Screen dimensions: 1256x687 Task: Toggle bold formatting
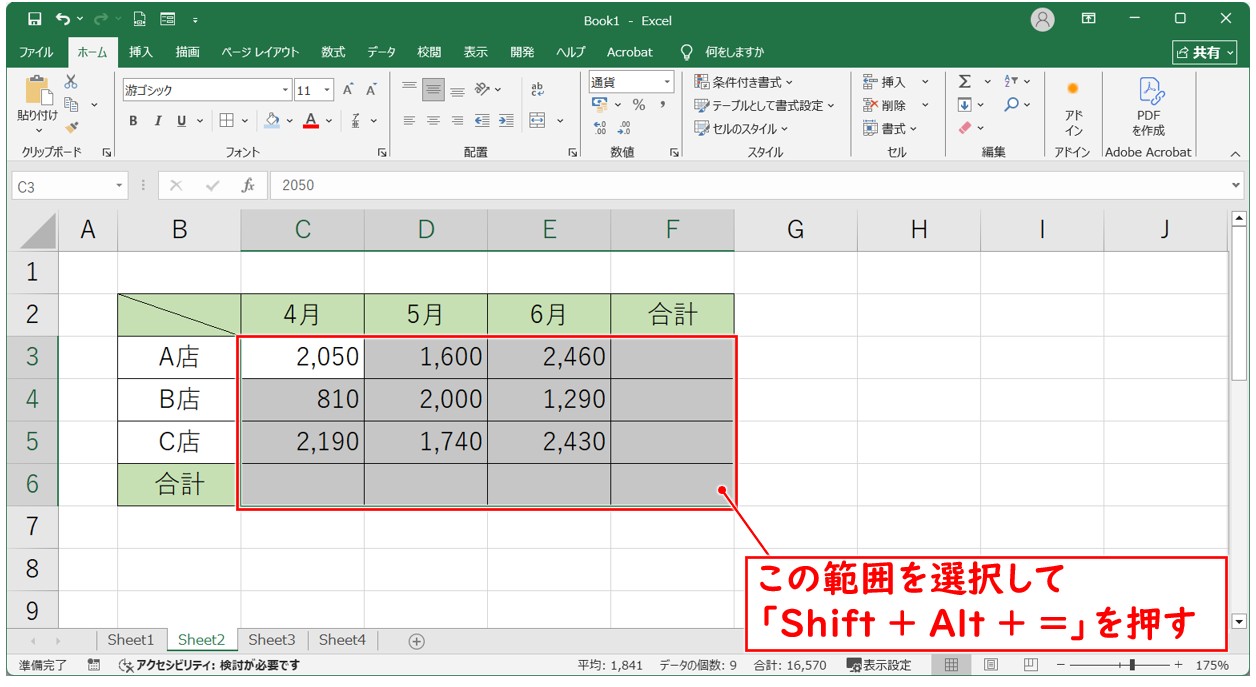click(133, 121)
